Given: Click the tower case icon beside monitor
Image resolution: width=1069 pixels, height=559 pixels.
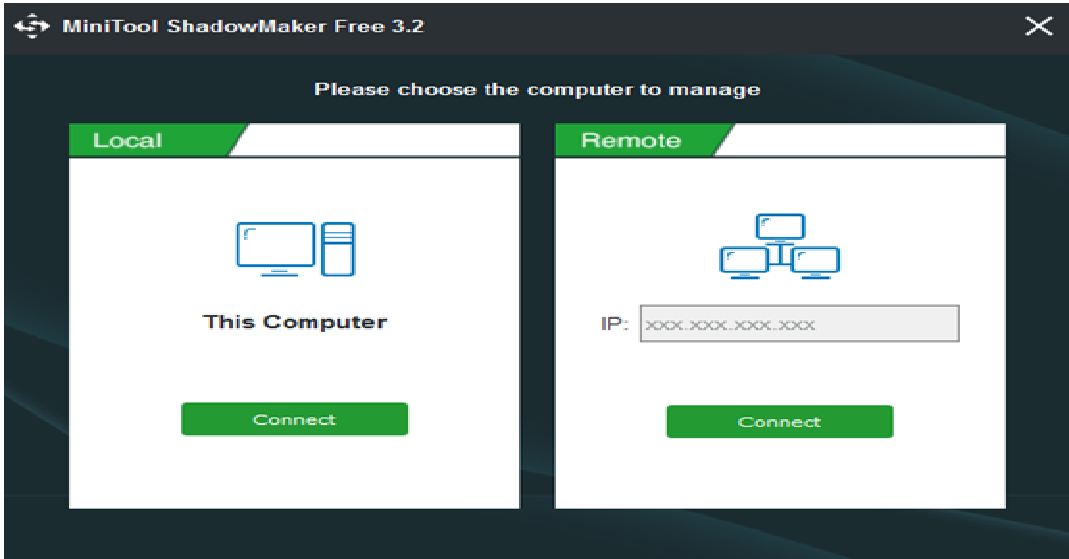Looking at the screenshot, I should coord(337,249).
